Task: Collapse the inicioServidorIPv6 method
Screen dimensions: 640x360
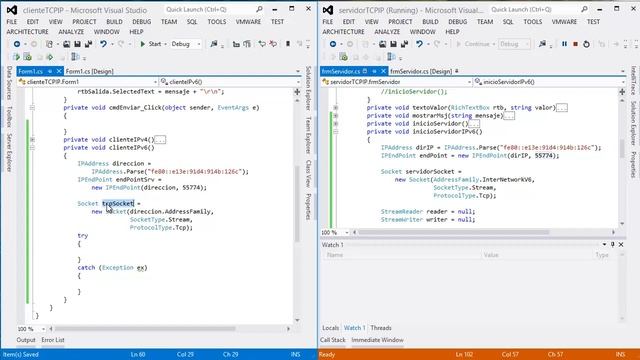Action: [x=336, y=132]
